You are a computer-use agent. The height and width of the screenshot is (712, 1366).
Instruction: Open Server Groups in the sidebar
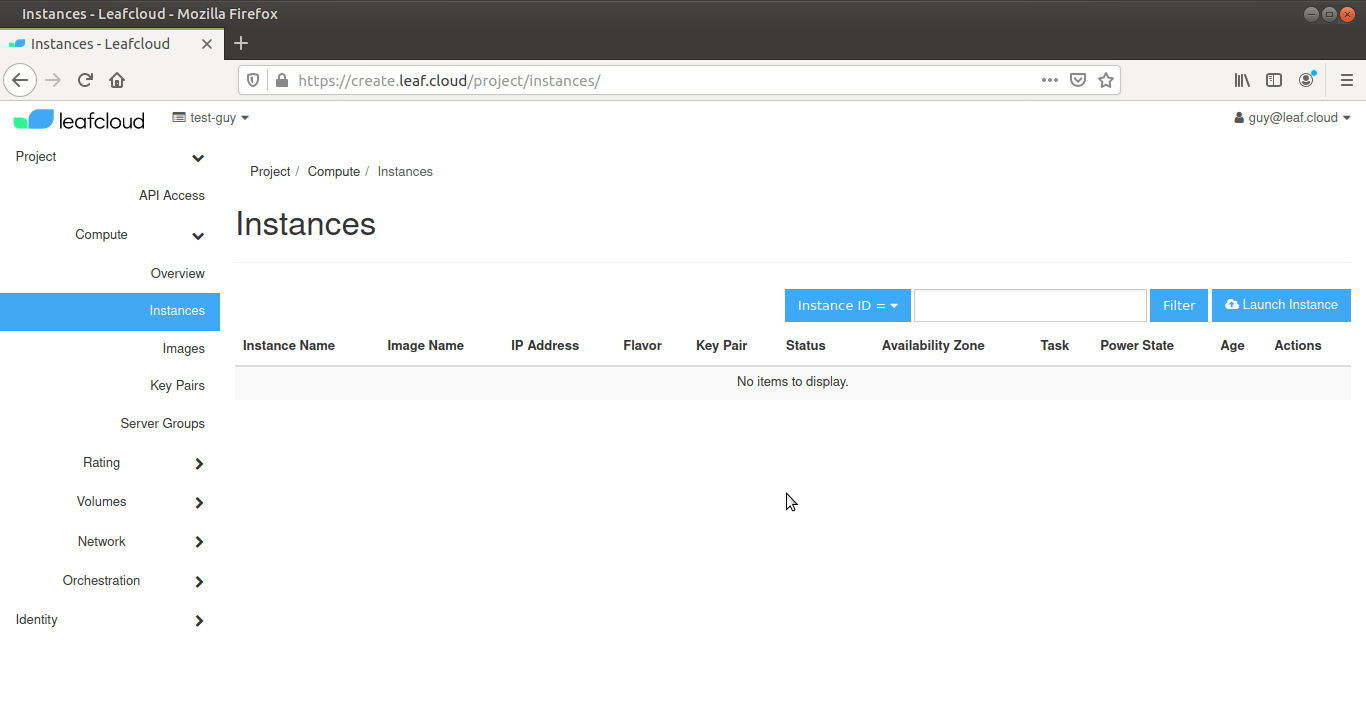click(163, 424)
